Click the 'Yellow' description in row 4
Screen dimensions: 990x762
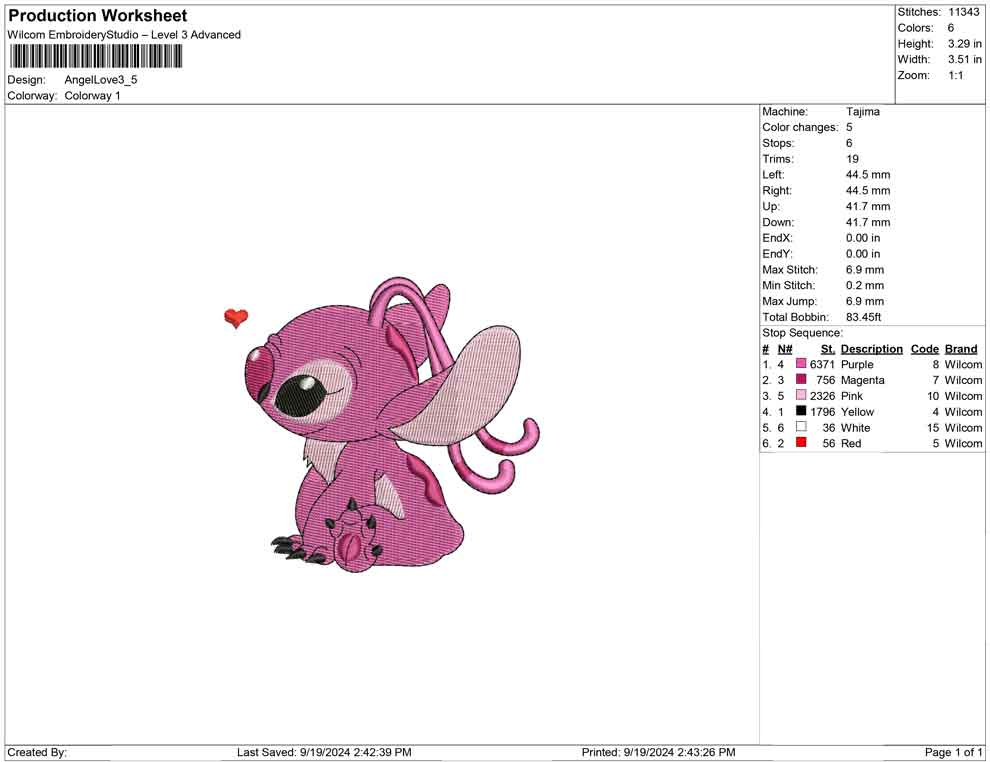(x=857, y=412)
